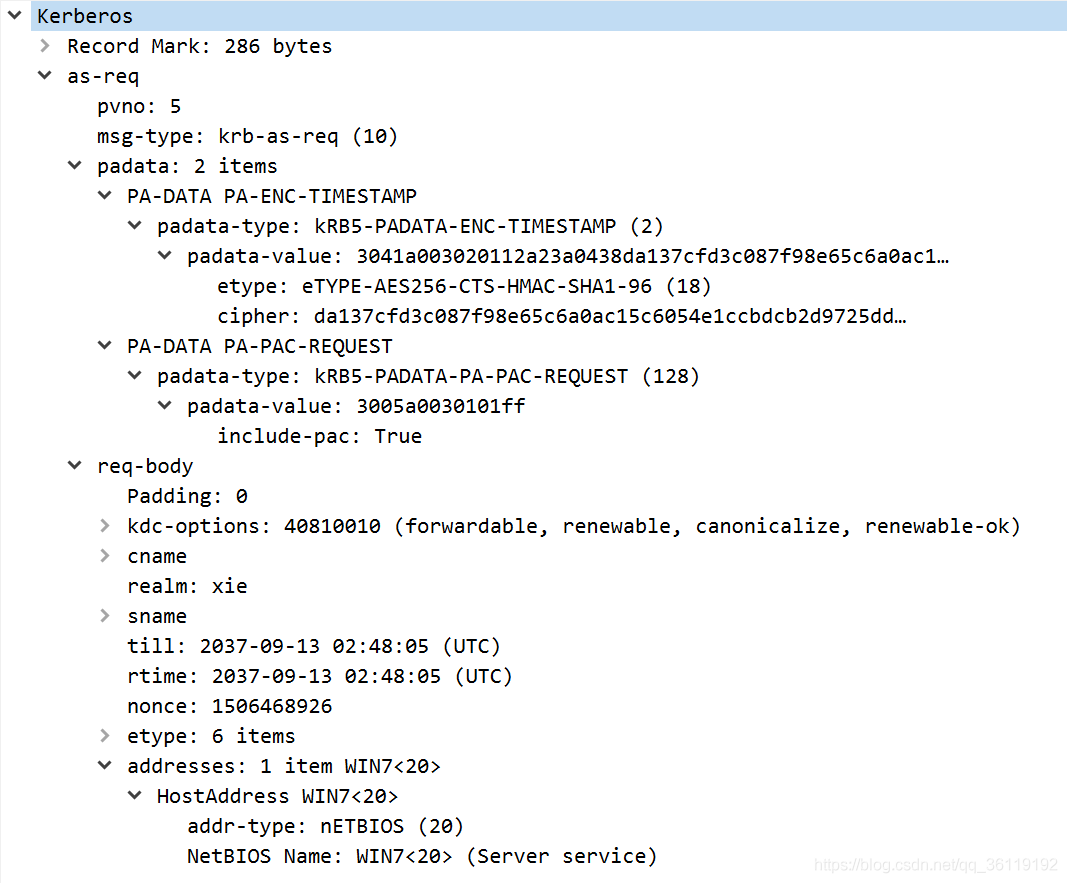Collapse the padata: 2 items node
Screen dimensions: 1067x883
tap(75, 165)
